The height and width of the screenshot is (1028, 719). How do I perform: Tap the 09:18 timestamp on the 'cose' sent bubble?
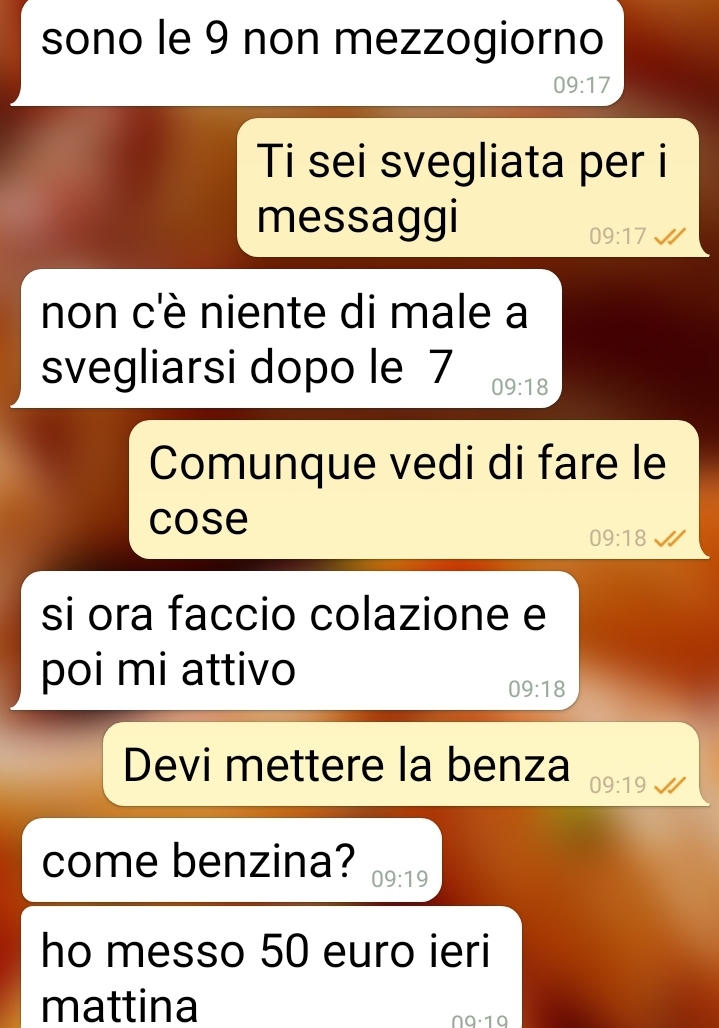click(x=617, y=538)
